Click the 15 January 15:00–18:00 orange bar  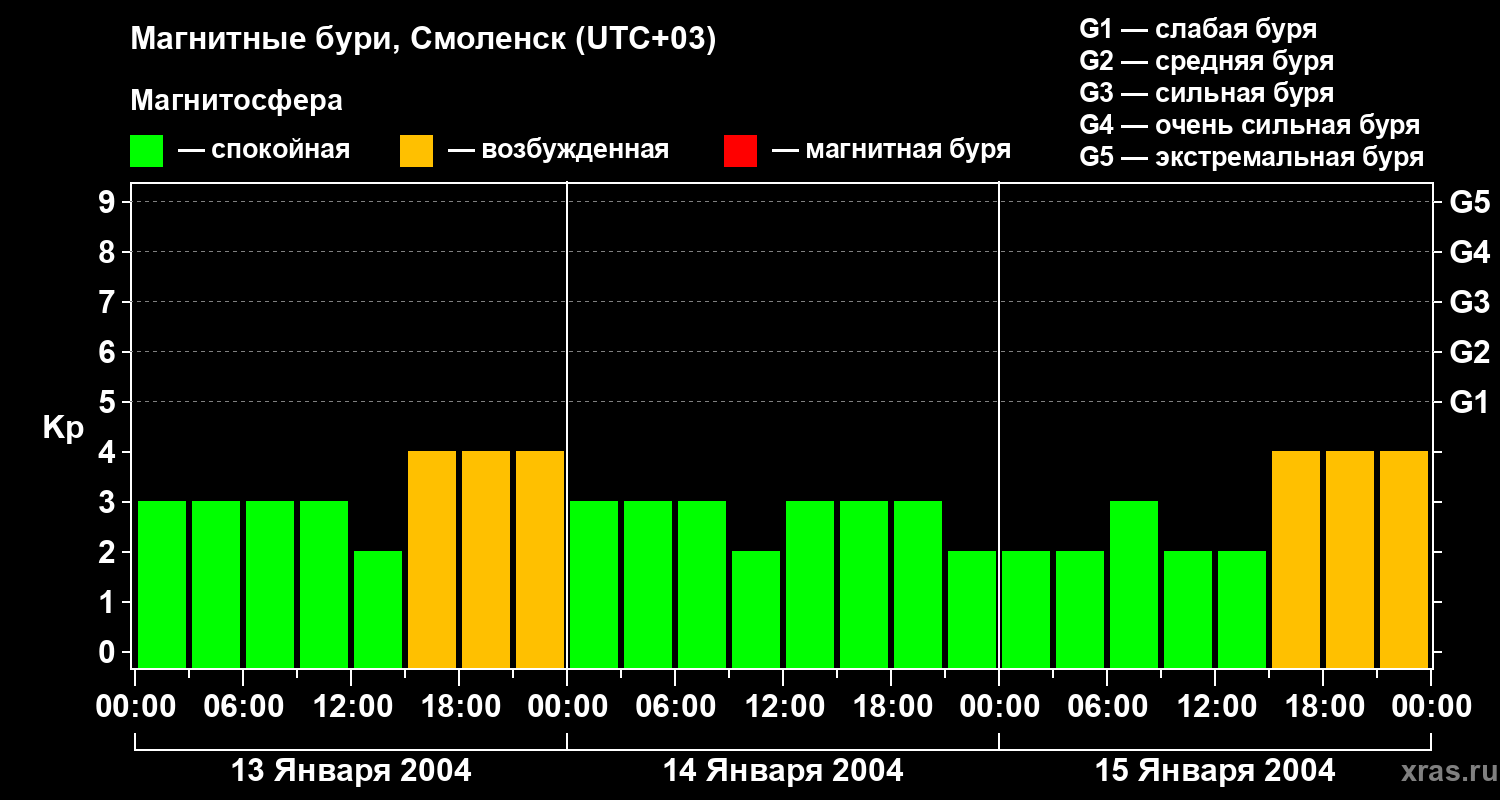[x=1296, y=559]
